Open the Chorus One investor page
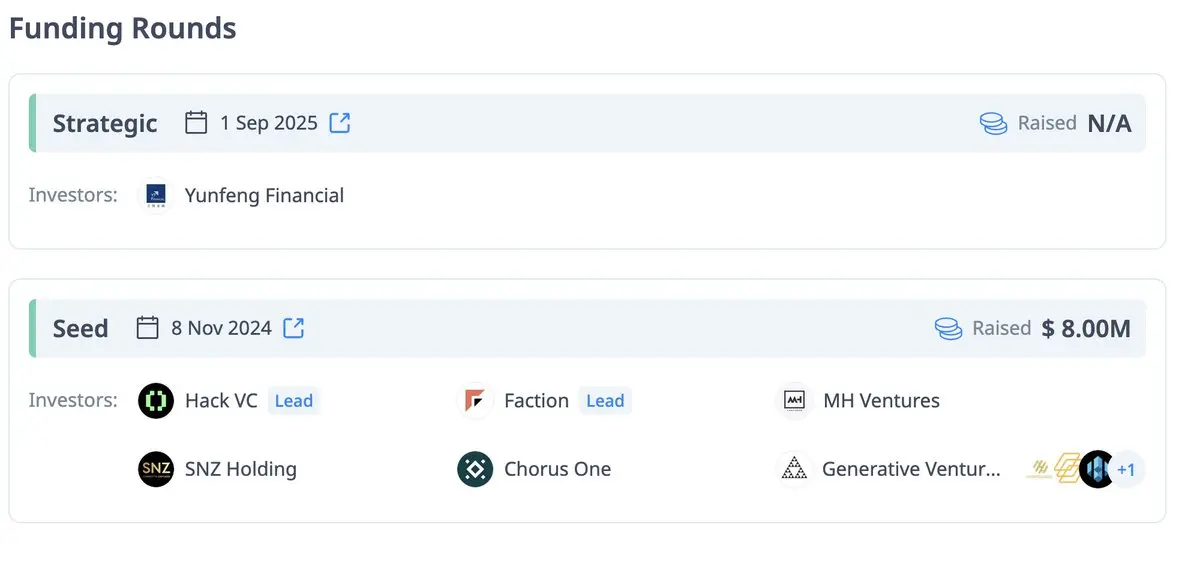Viewport: 1200px width, 570px height. pyautogui.click(x=557, y=469)
